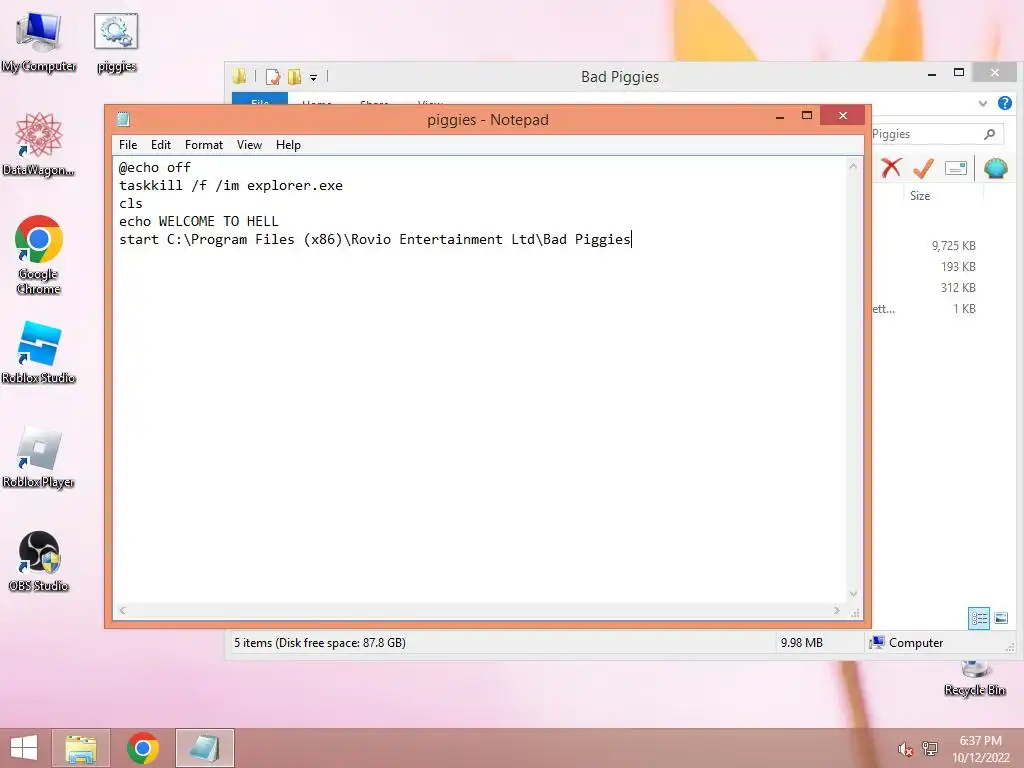Maximize the Notepad window
Viewport: 1024px width, 768px height.
click(807, 116)
